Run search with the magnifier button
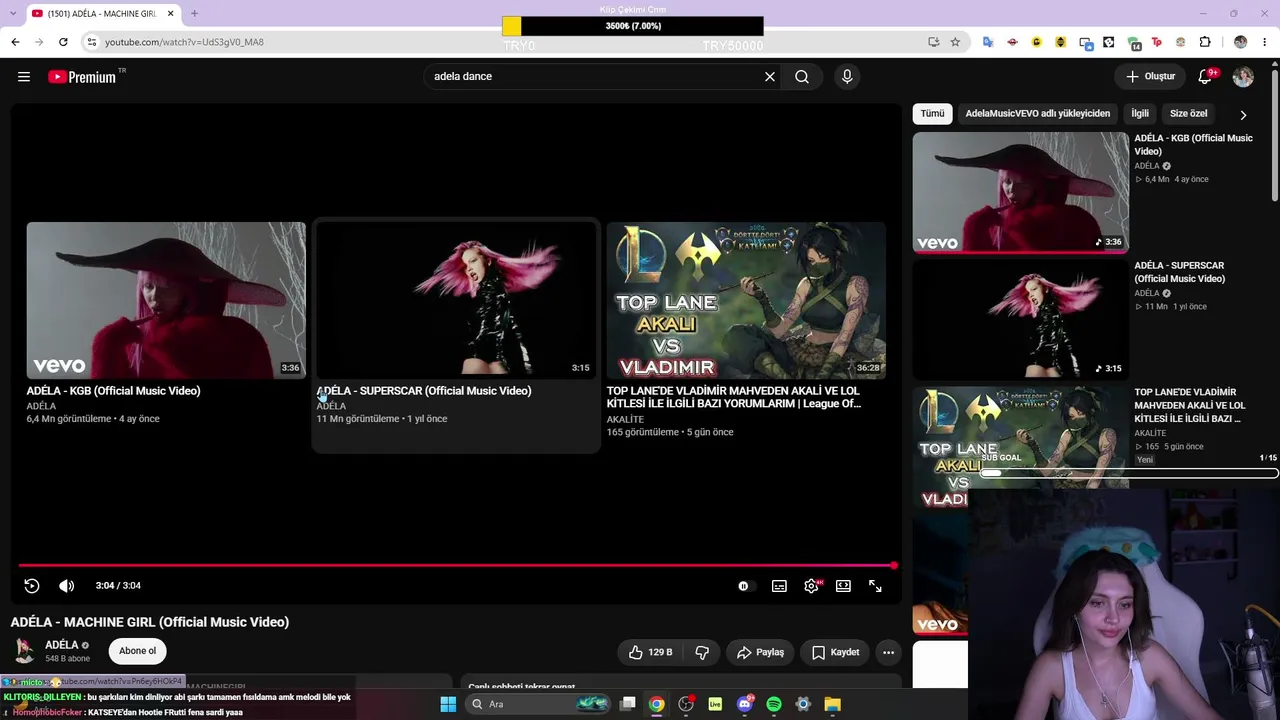This screenshot has height=720, width=1280. click(x=802, y=76)
